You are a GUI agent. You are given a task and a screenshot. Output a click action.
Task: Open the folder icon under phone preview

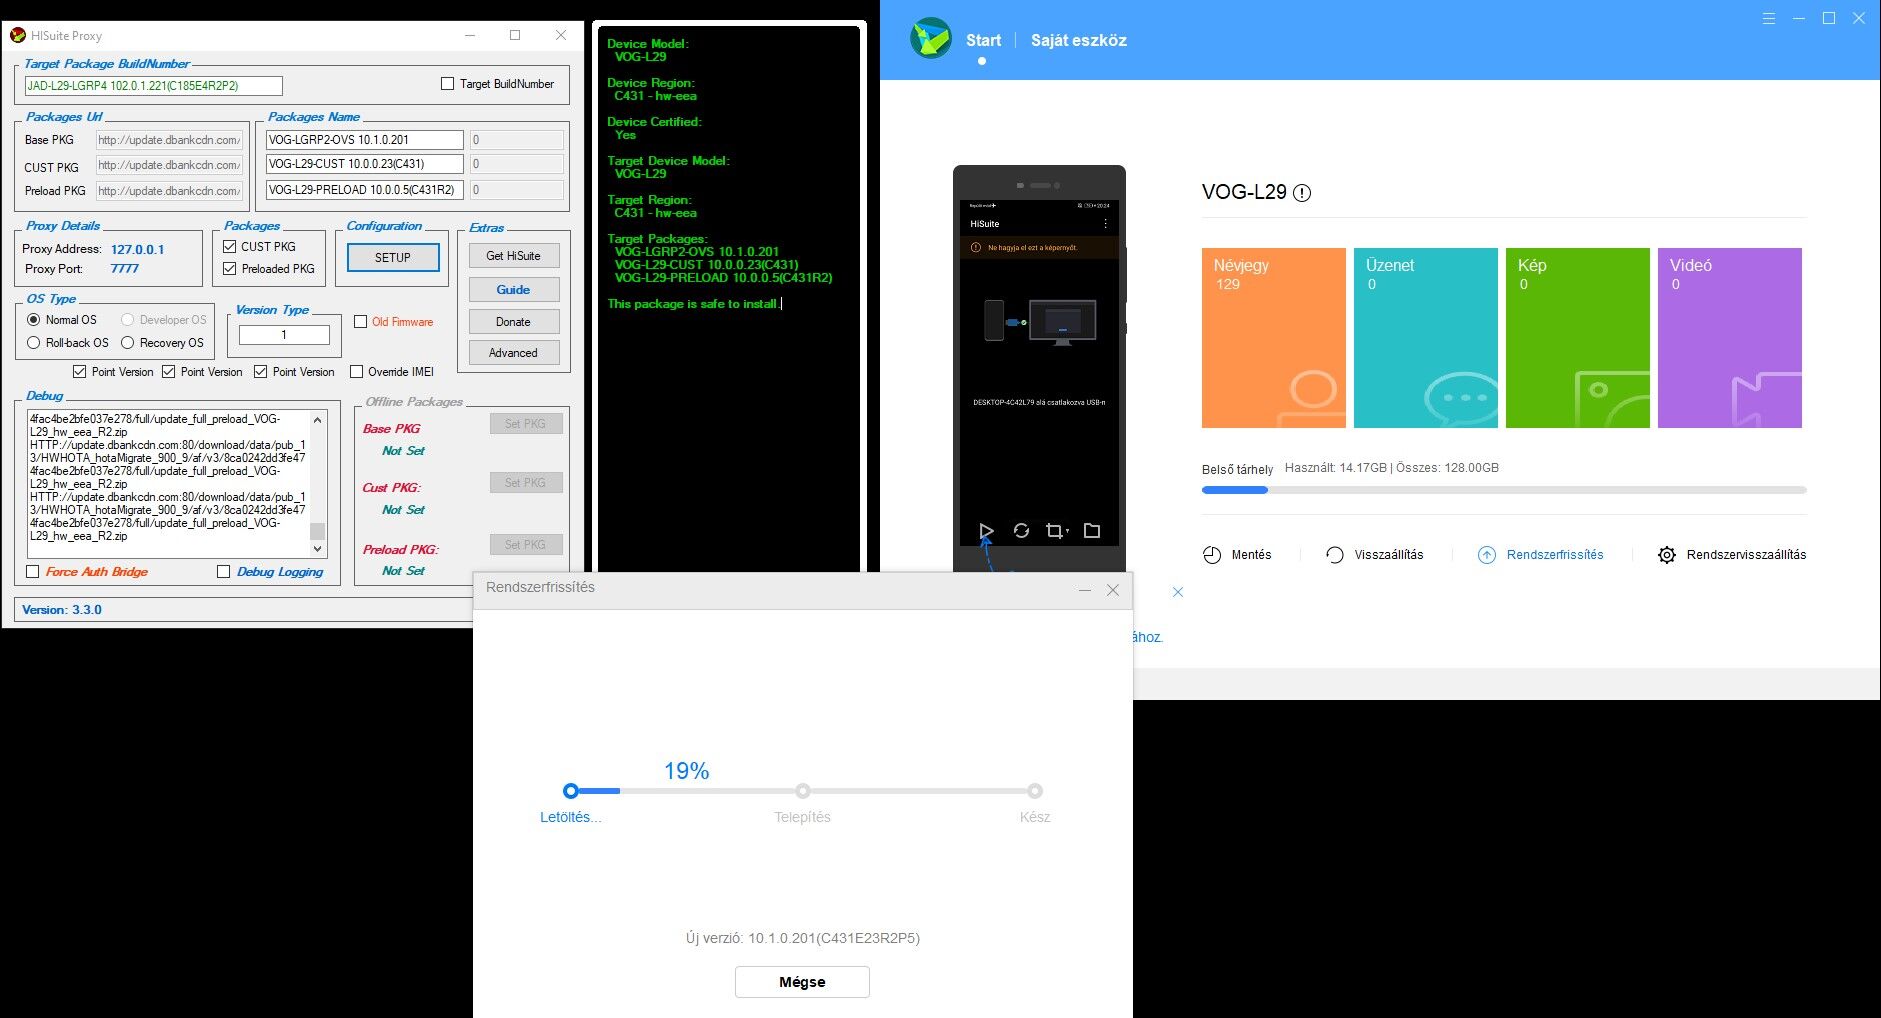(x=1092, y=531)
